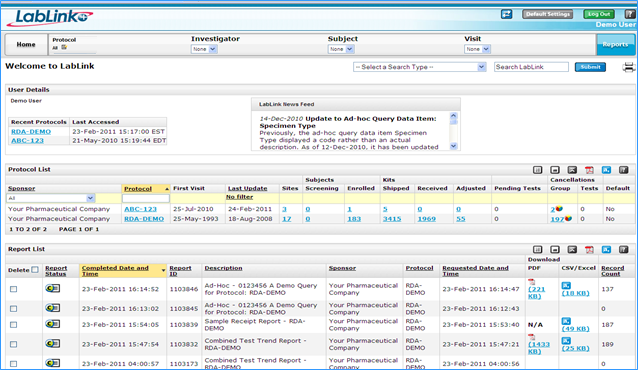Click pie chart icon in RDA-DEMO row
Image resolution: width=638 pixels, height=370 pixels.
568,219
